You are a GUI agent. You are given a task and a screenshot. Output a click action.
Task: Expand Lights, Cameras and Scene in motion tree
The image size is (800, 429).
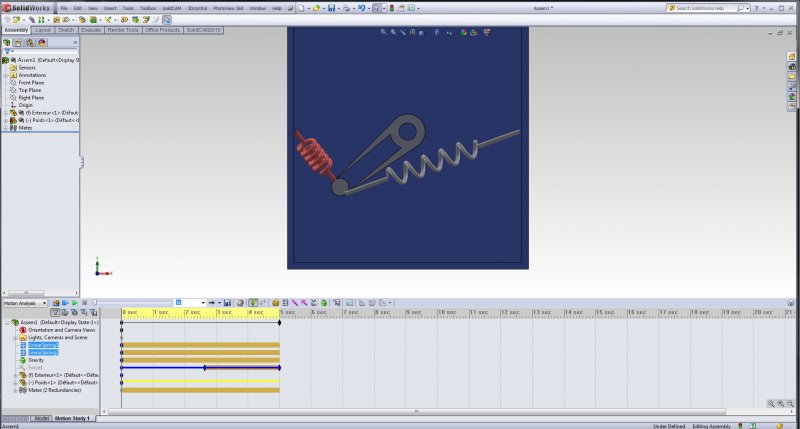click(x=15, y=338)
